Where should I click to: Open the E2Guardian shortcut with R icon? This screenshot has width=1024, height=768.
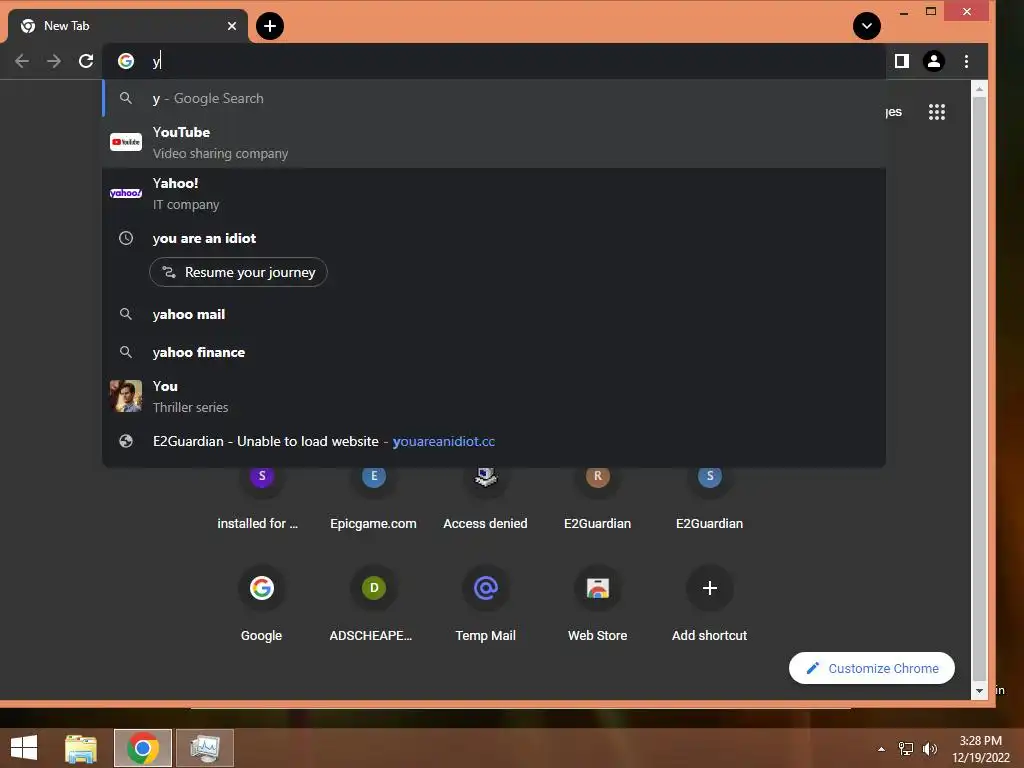click(598, 500)
